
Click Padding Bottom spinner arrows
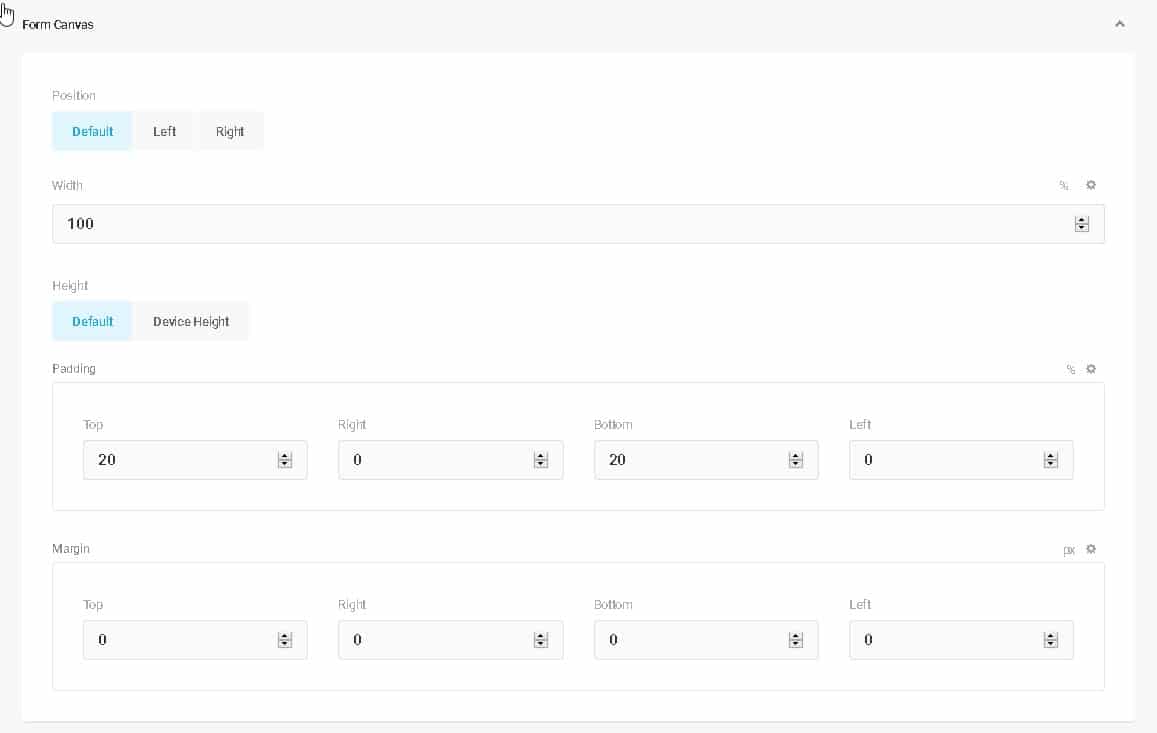tap(796, 460)
